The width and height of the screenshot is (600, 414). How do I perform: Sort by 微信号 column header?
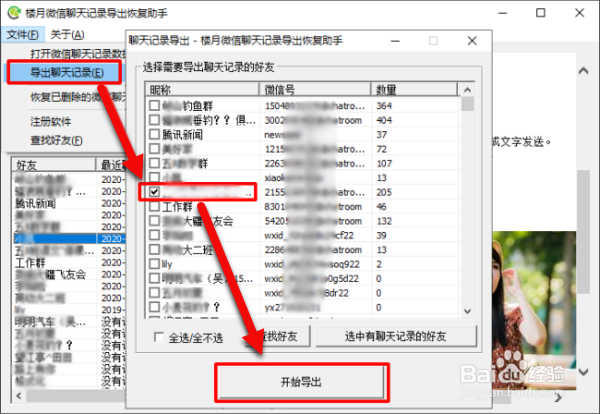point(315,90)
